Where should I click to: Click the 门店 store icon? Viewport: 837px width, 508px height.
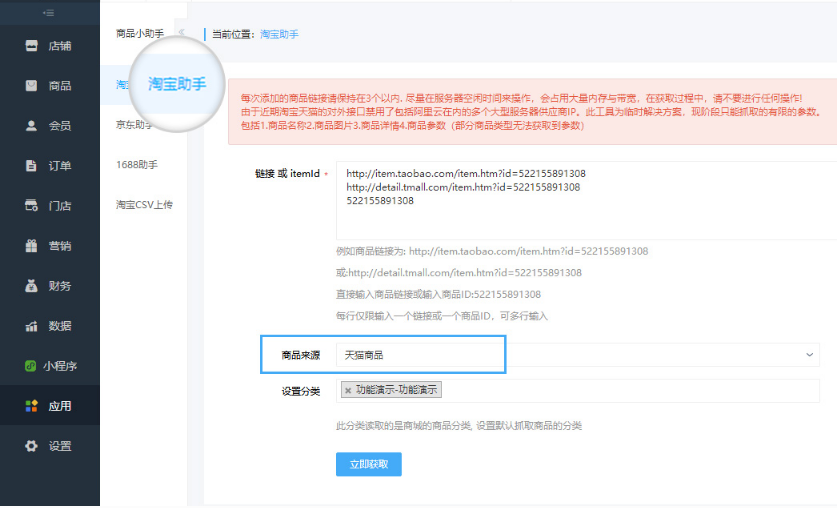pos(31,205)
